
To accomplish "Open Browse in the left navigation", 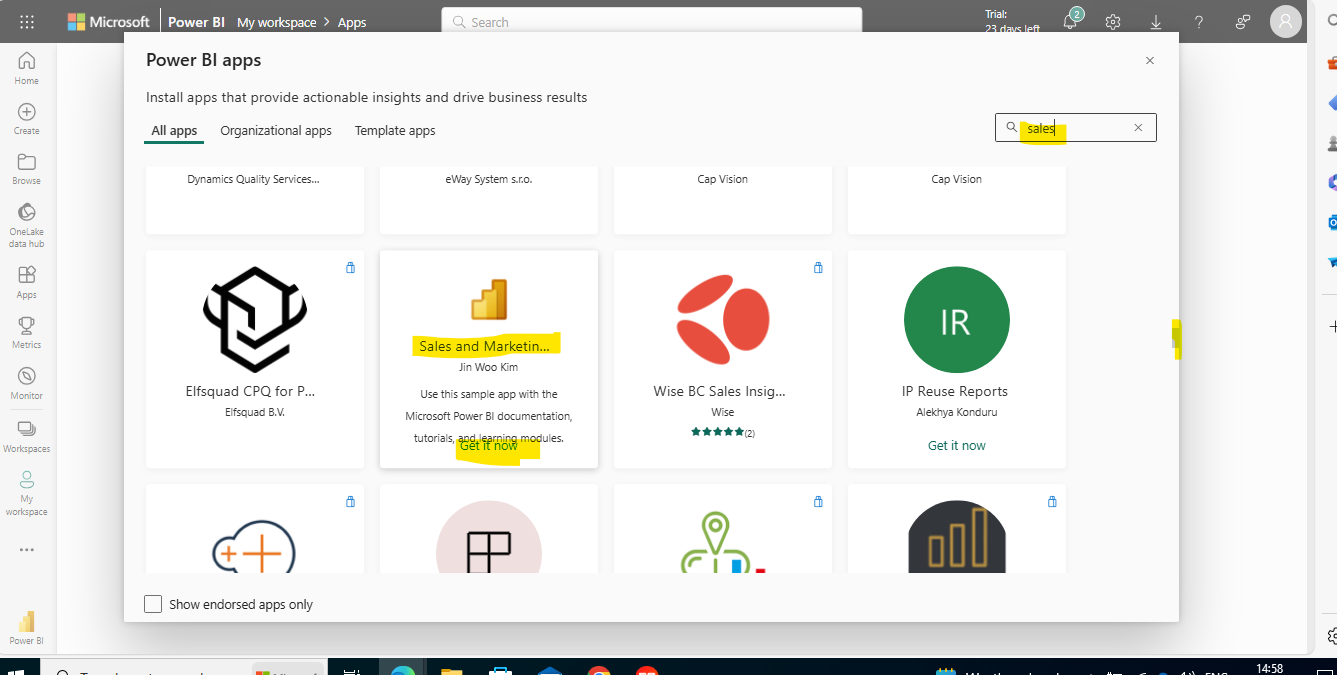I will click(x=27, y=169).
